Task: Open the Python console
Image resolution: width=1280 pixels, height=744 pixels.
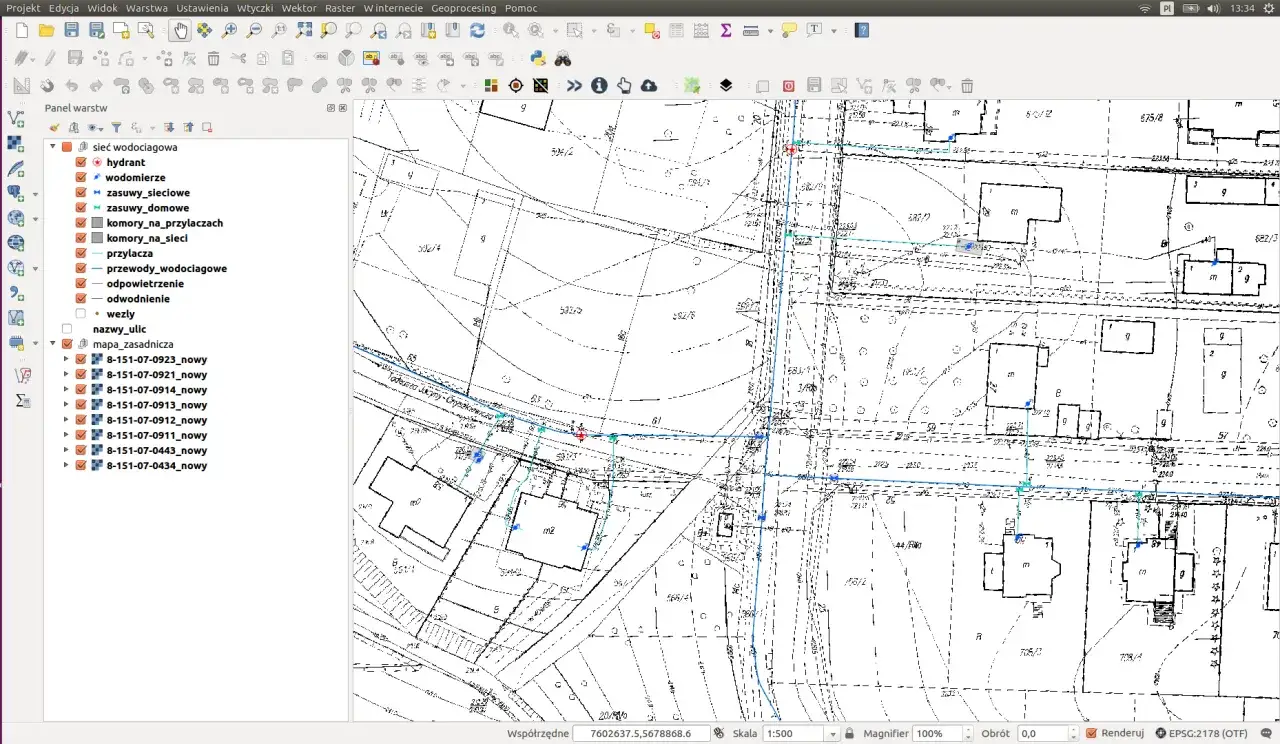Action: click(x=538, y=58)
